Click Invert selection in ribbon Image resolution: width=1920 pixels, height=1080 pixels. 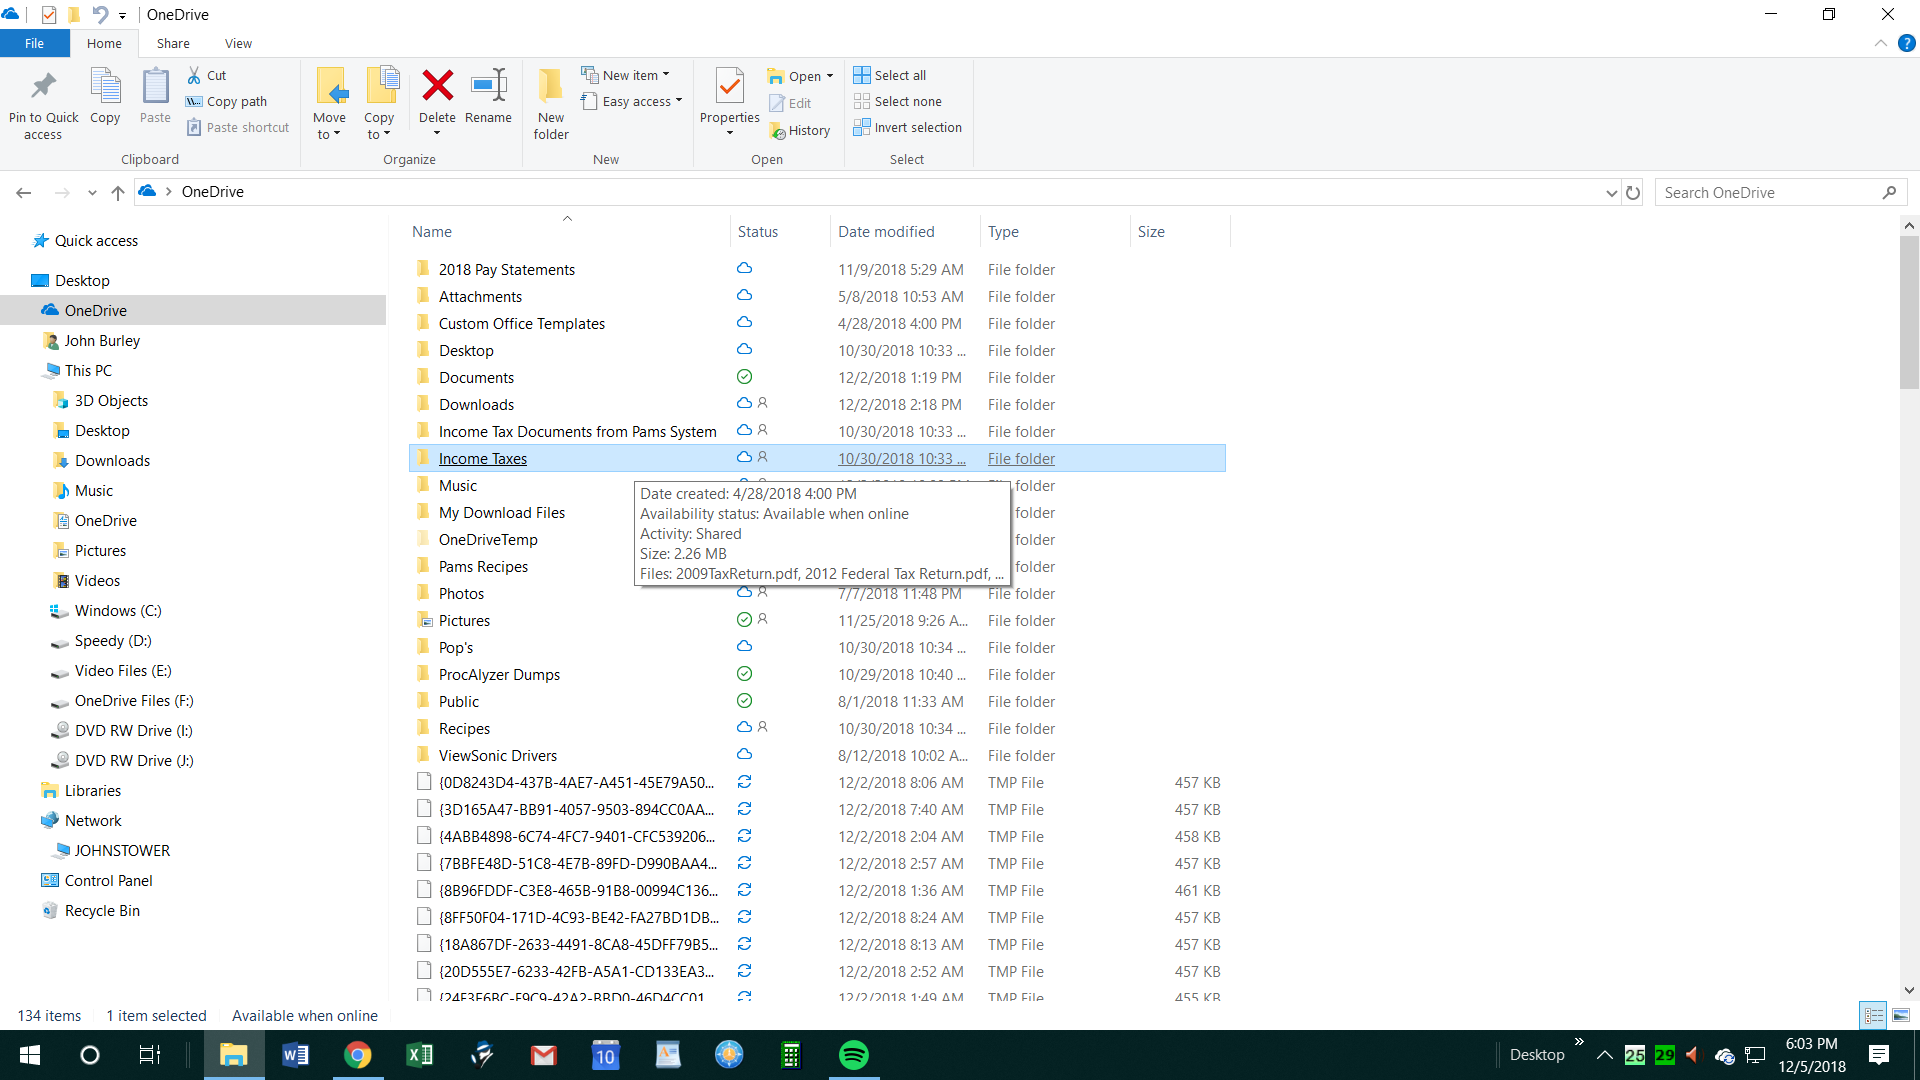(908, 127)
